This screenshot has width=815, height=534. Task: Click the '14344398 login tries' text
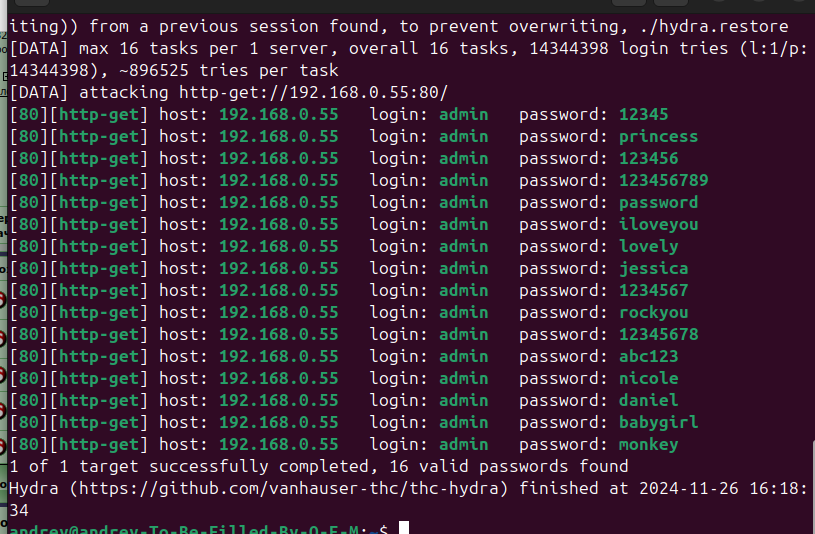coord(628,48)
